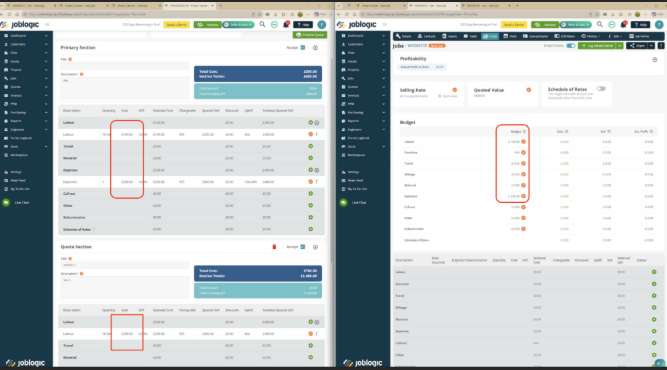The width and height of the screenshot is (667, 370).
Task: Collapse the Profitability panel
Action: click(655, 60)
